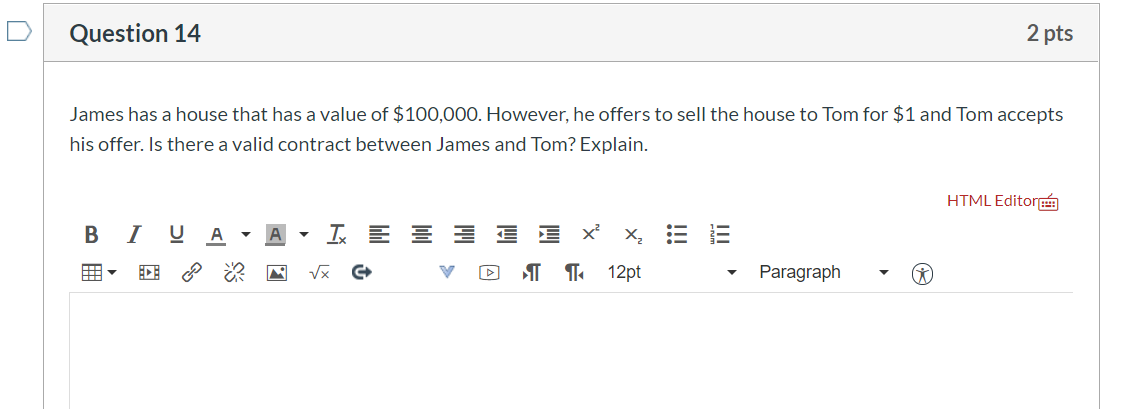Embed an image
The image size is (1139, 409).
click(277, 274)
